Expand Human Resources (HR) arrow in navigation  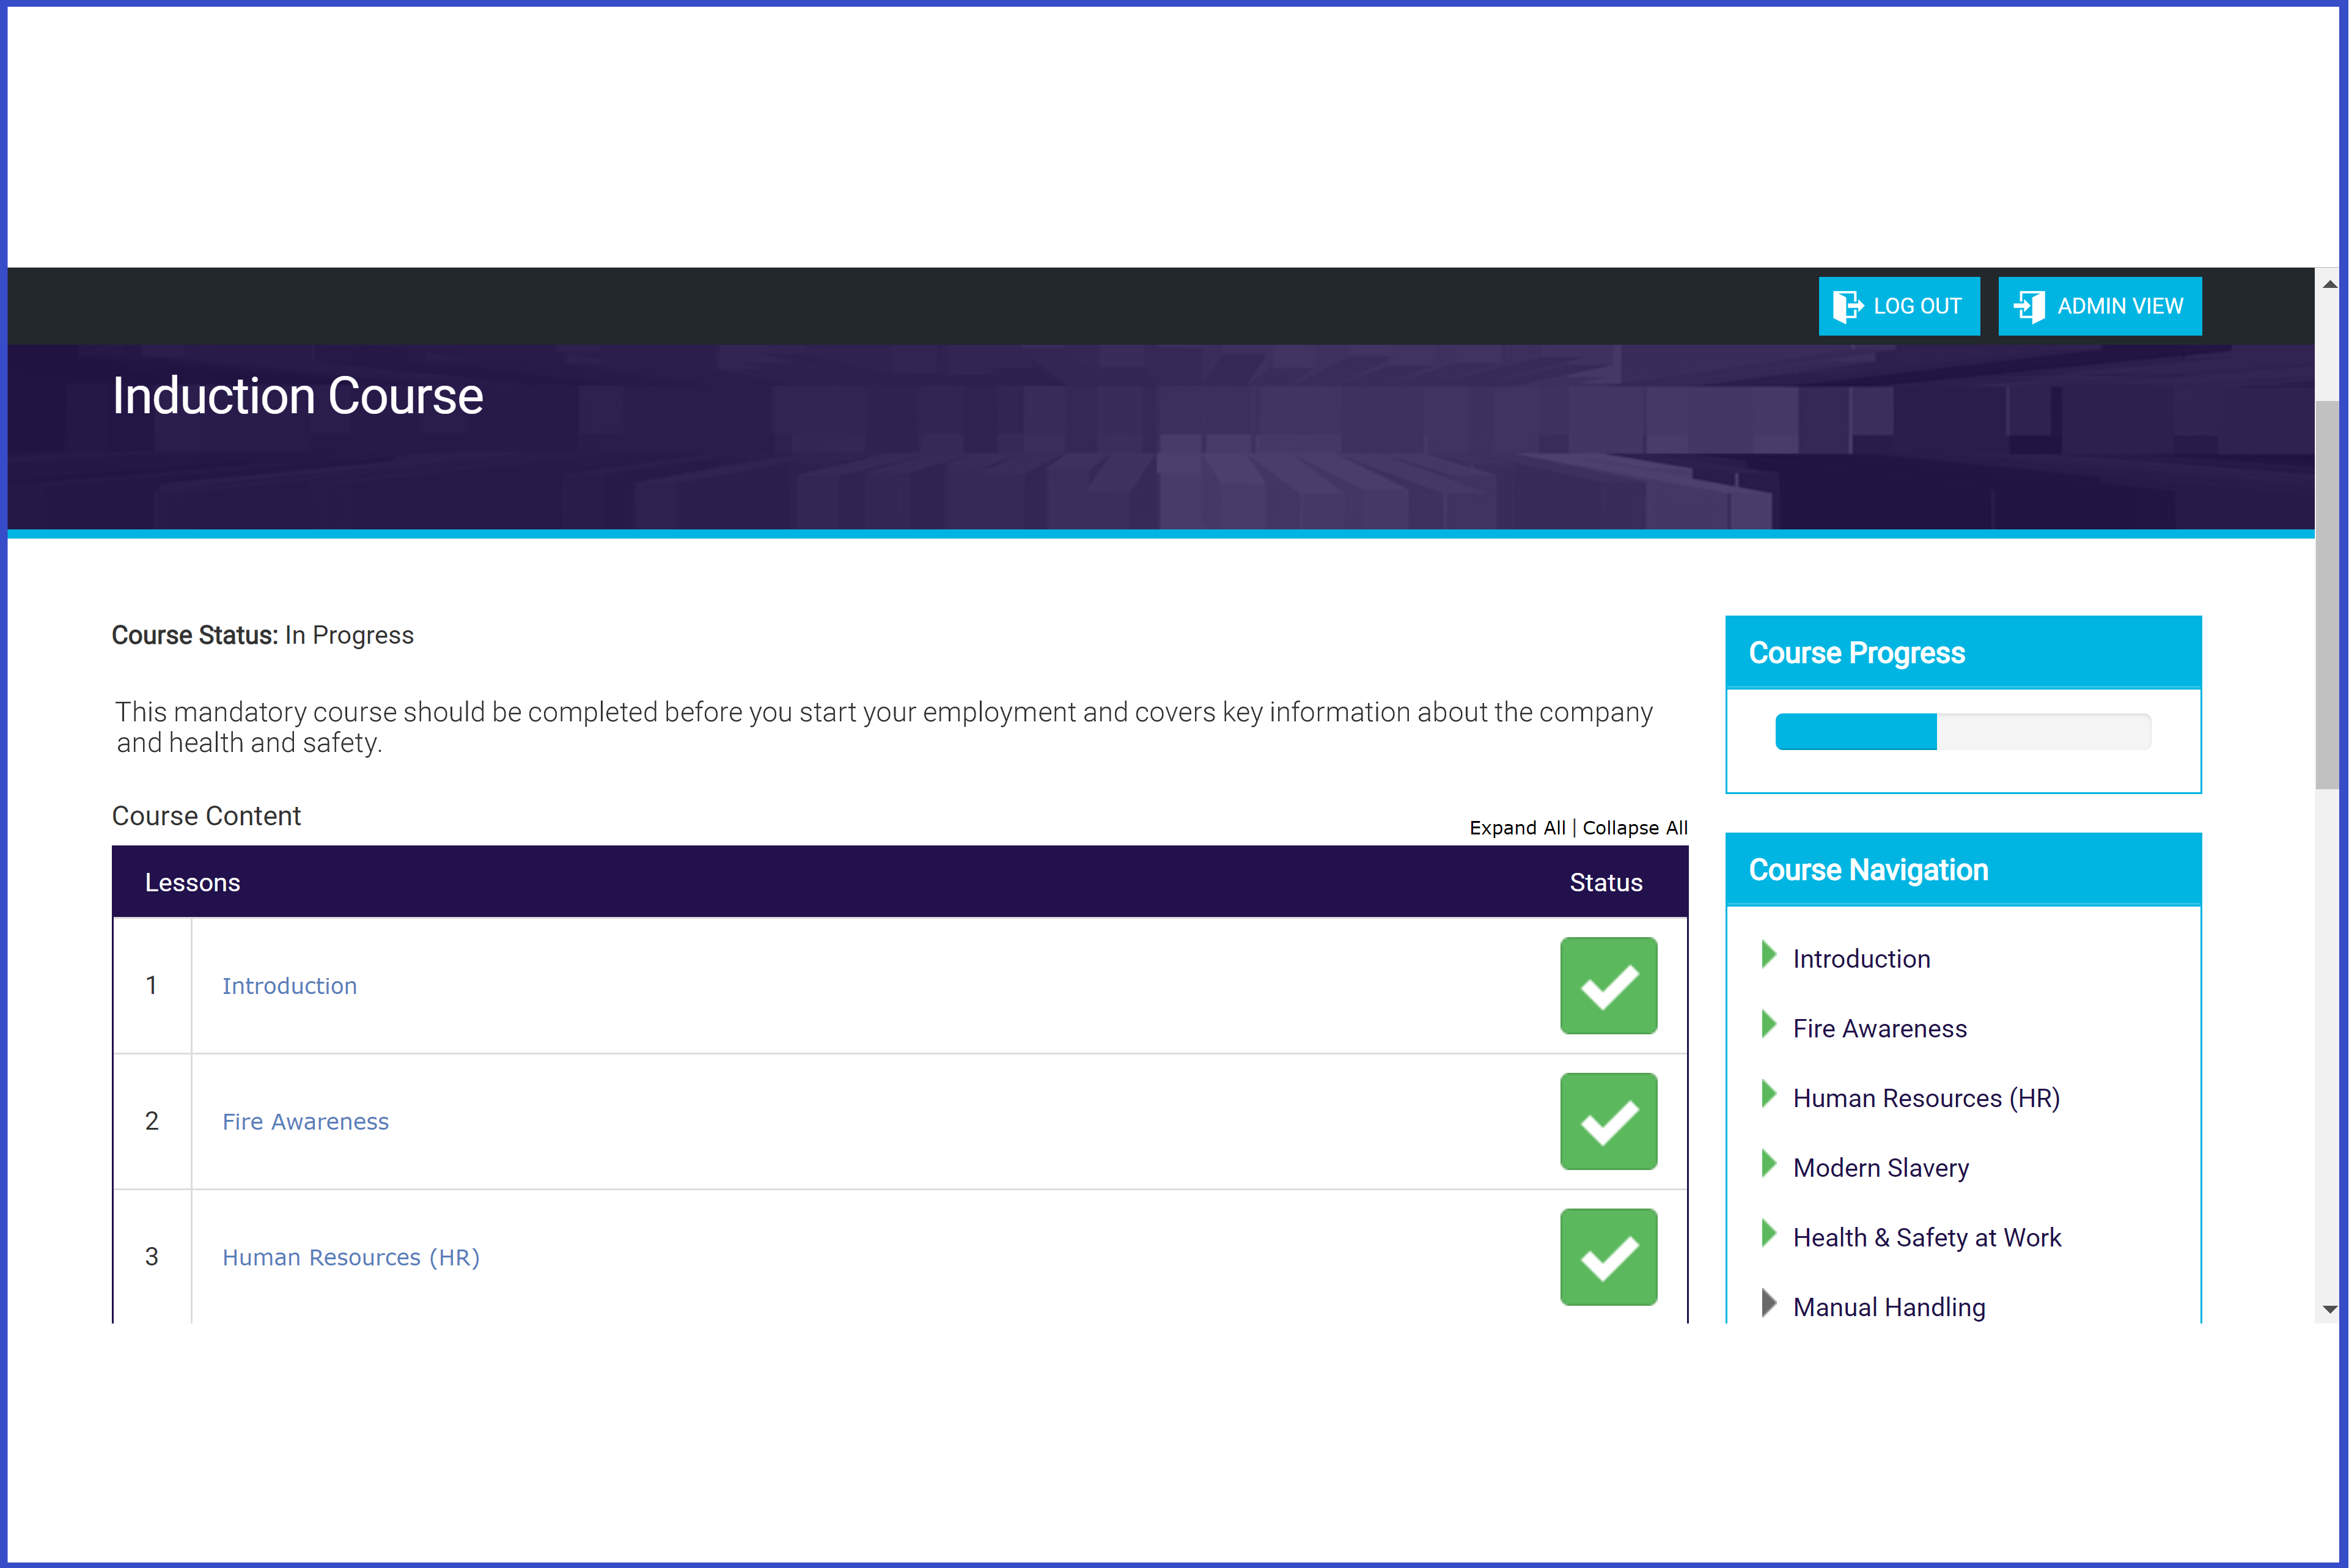[1768, 1094]
